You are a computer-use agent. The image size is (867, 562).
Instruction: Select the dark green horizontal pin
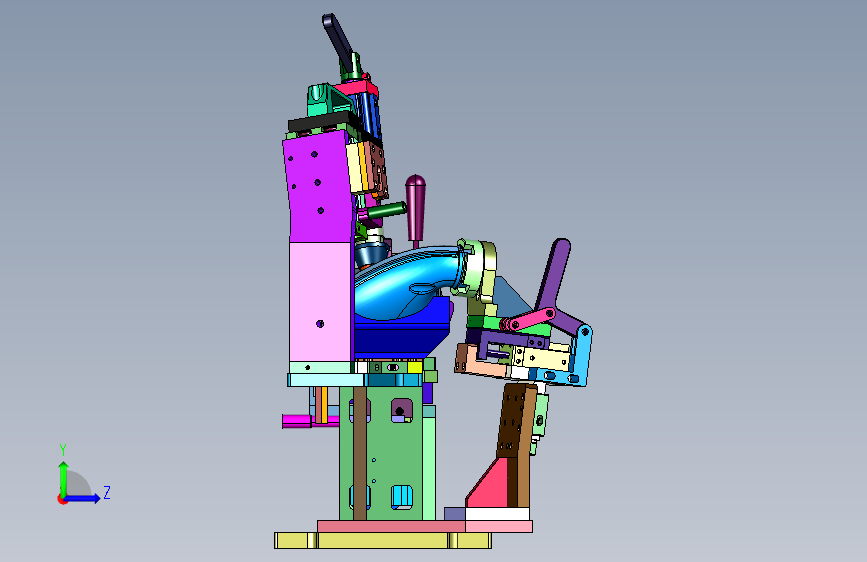point(386,210)
